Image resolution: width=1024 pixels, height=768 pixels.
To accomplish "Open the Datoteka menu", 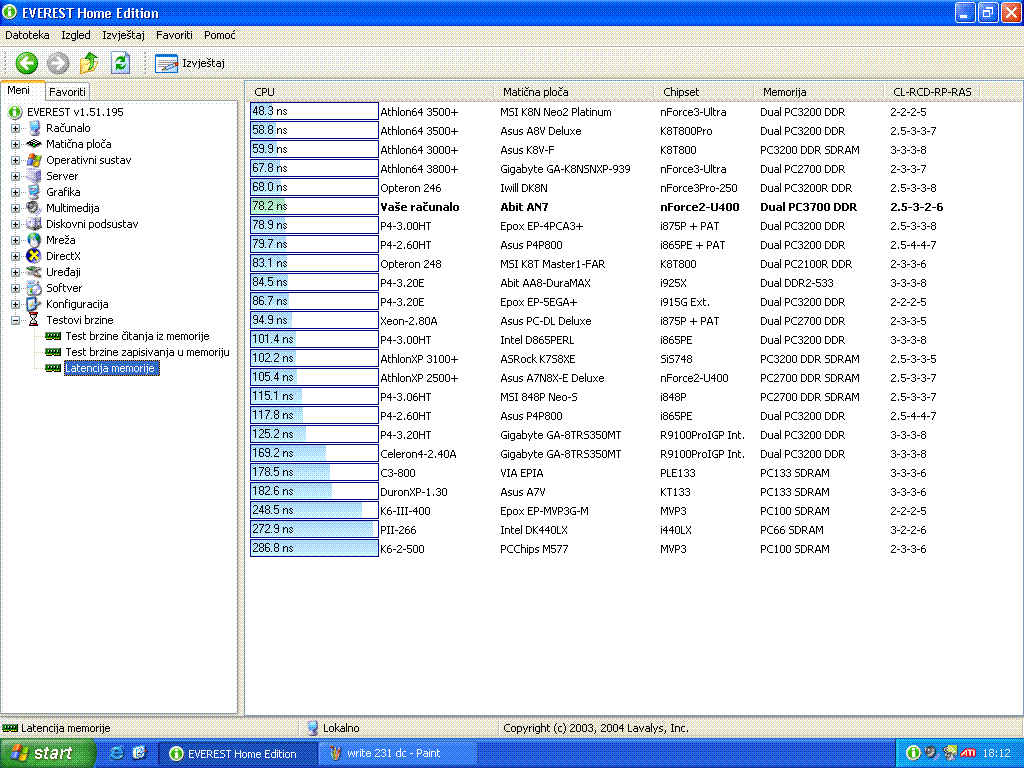I will [x=27, y=35].
